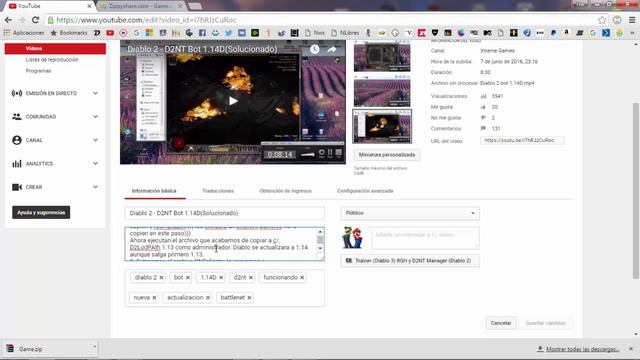Click the Canal account icon
This screenshot has width=640, height=360.
coord(17,140)
